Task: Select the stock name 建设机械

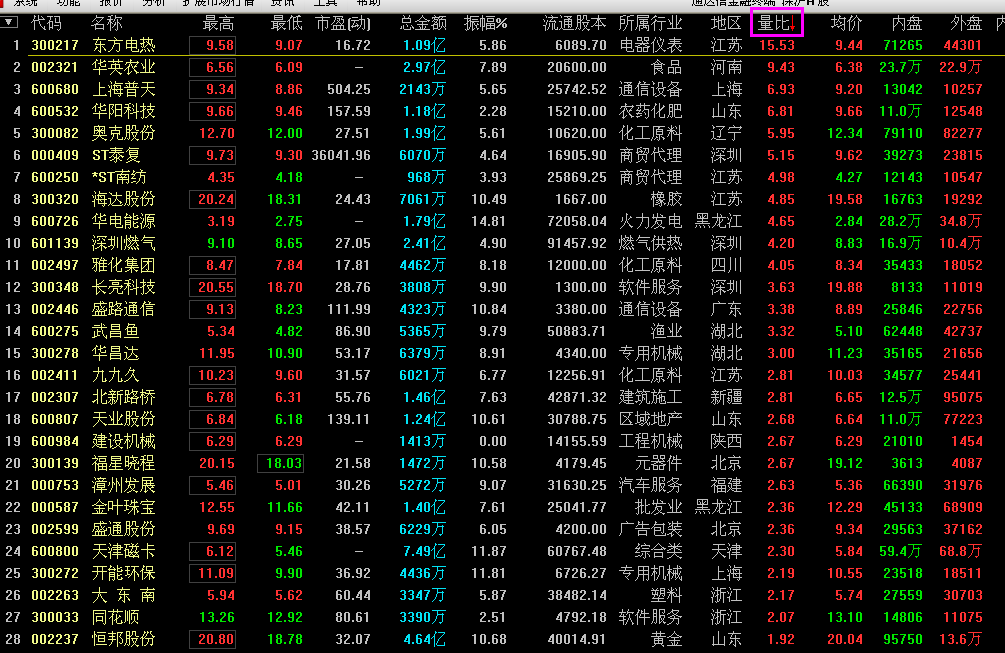Action: (124, 442)
